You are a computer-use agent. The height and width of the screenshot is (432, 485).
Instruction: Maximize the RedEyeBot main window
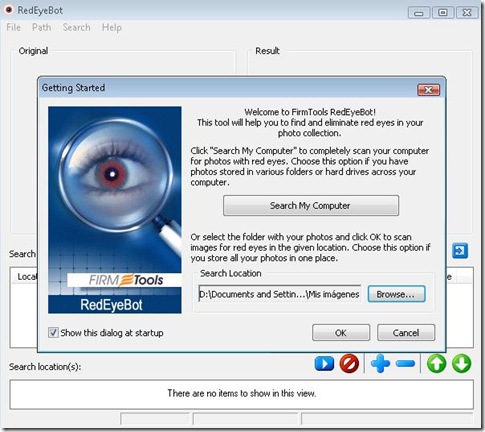(x=443, y=13)
